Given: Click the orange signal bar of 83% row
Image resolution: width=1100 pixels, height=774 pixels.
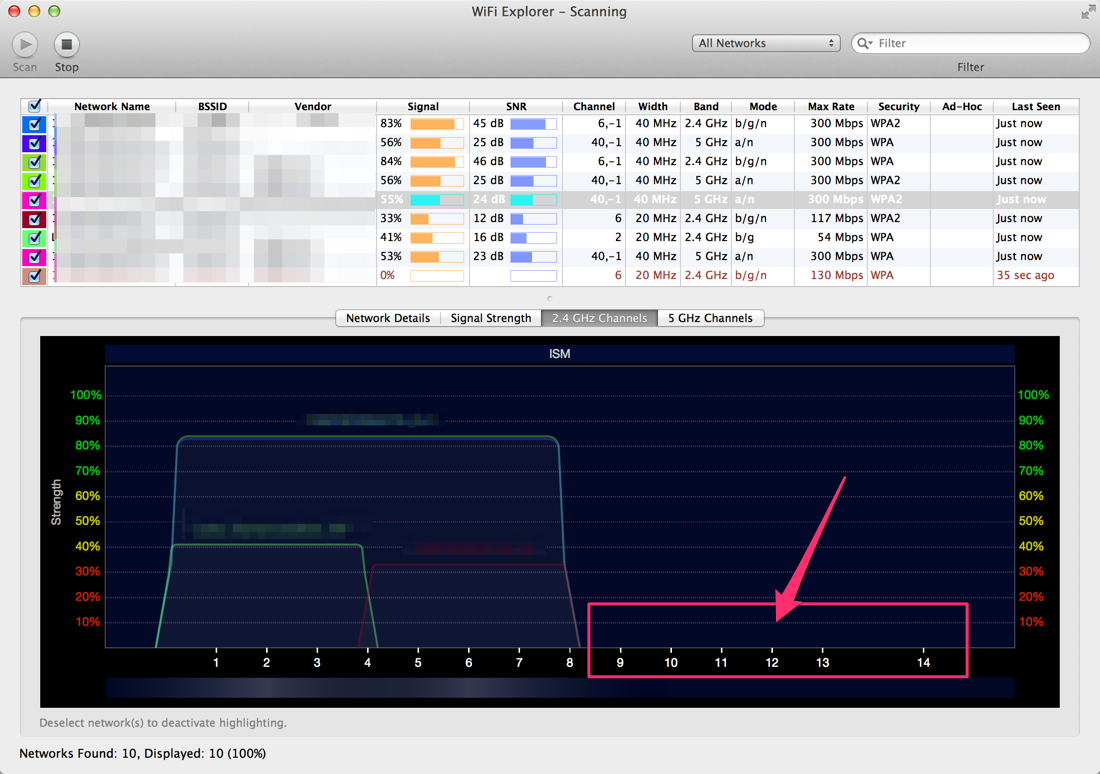Looking at the screenshot, I should tap(437, 124).
